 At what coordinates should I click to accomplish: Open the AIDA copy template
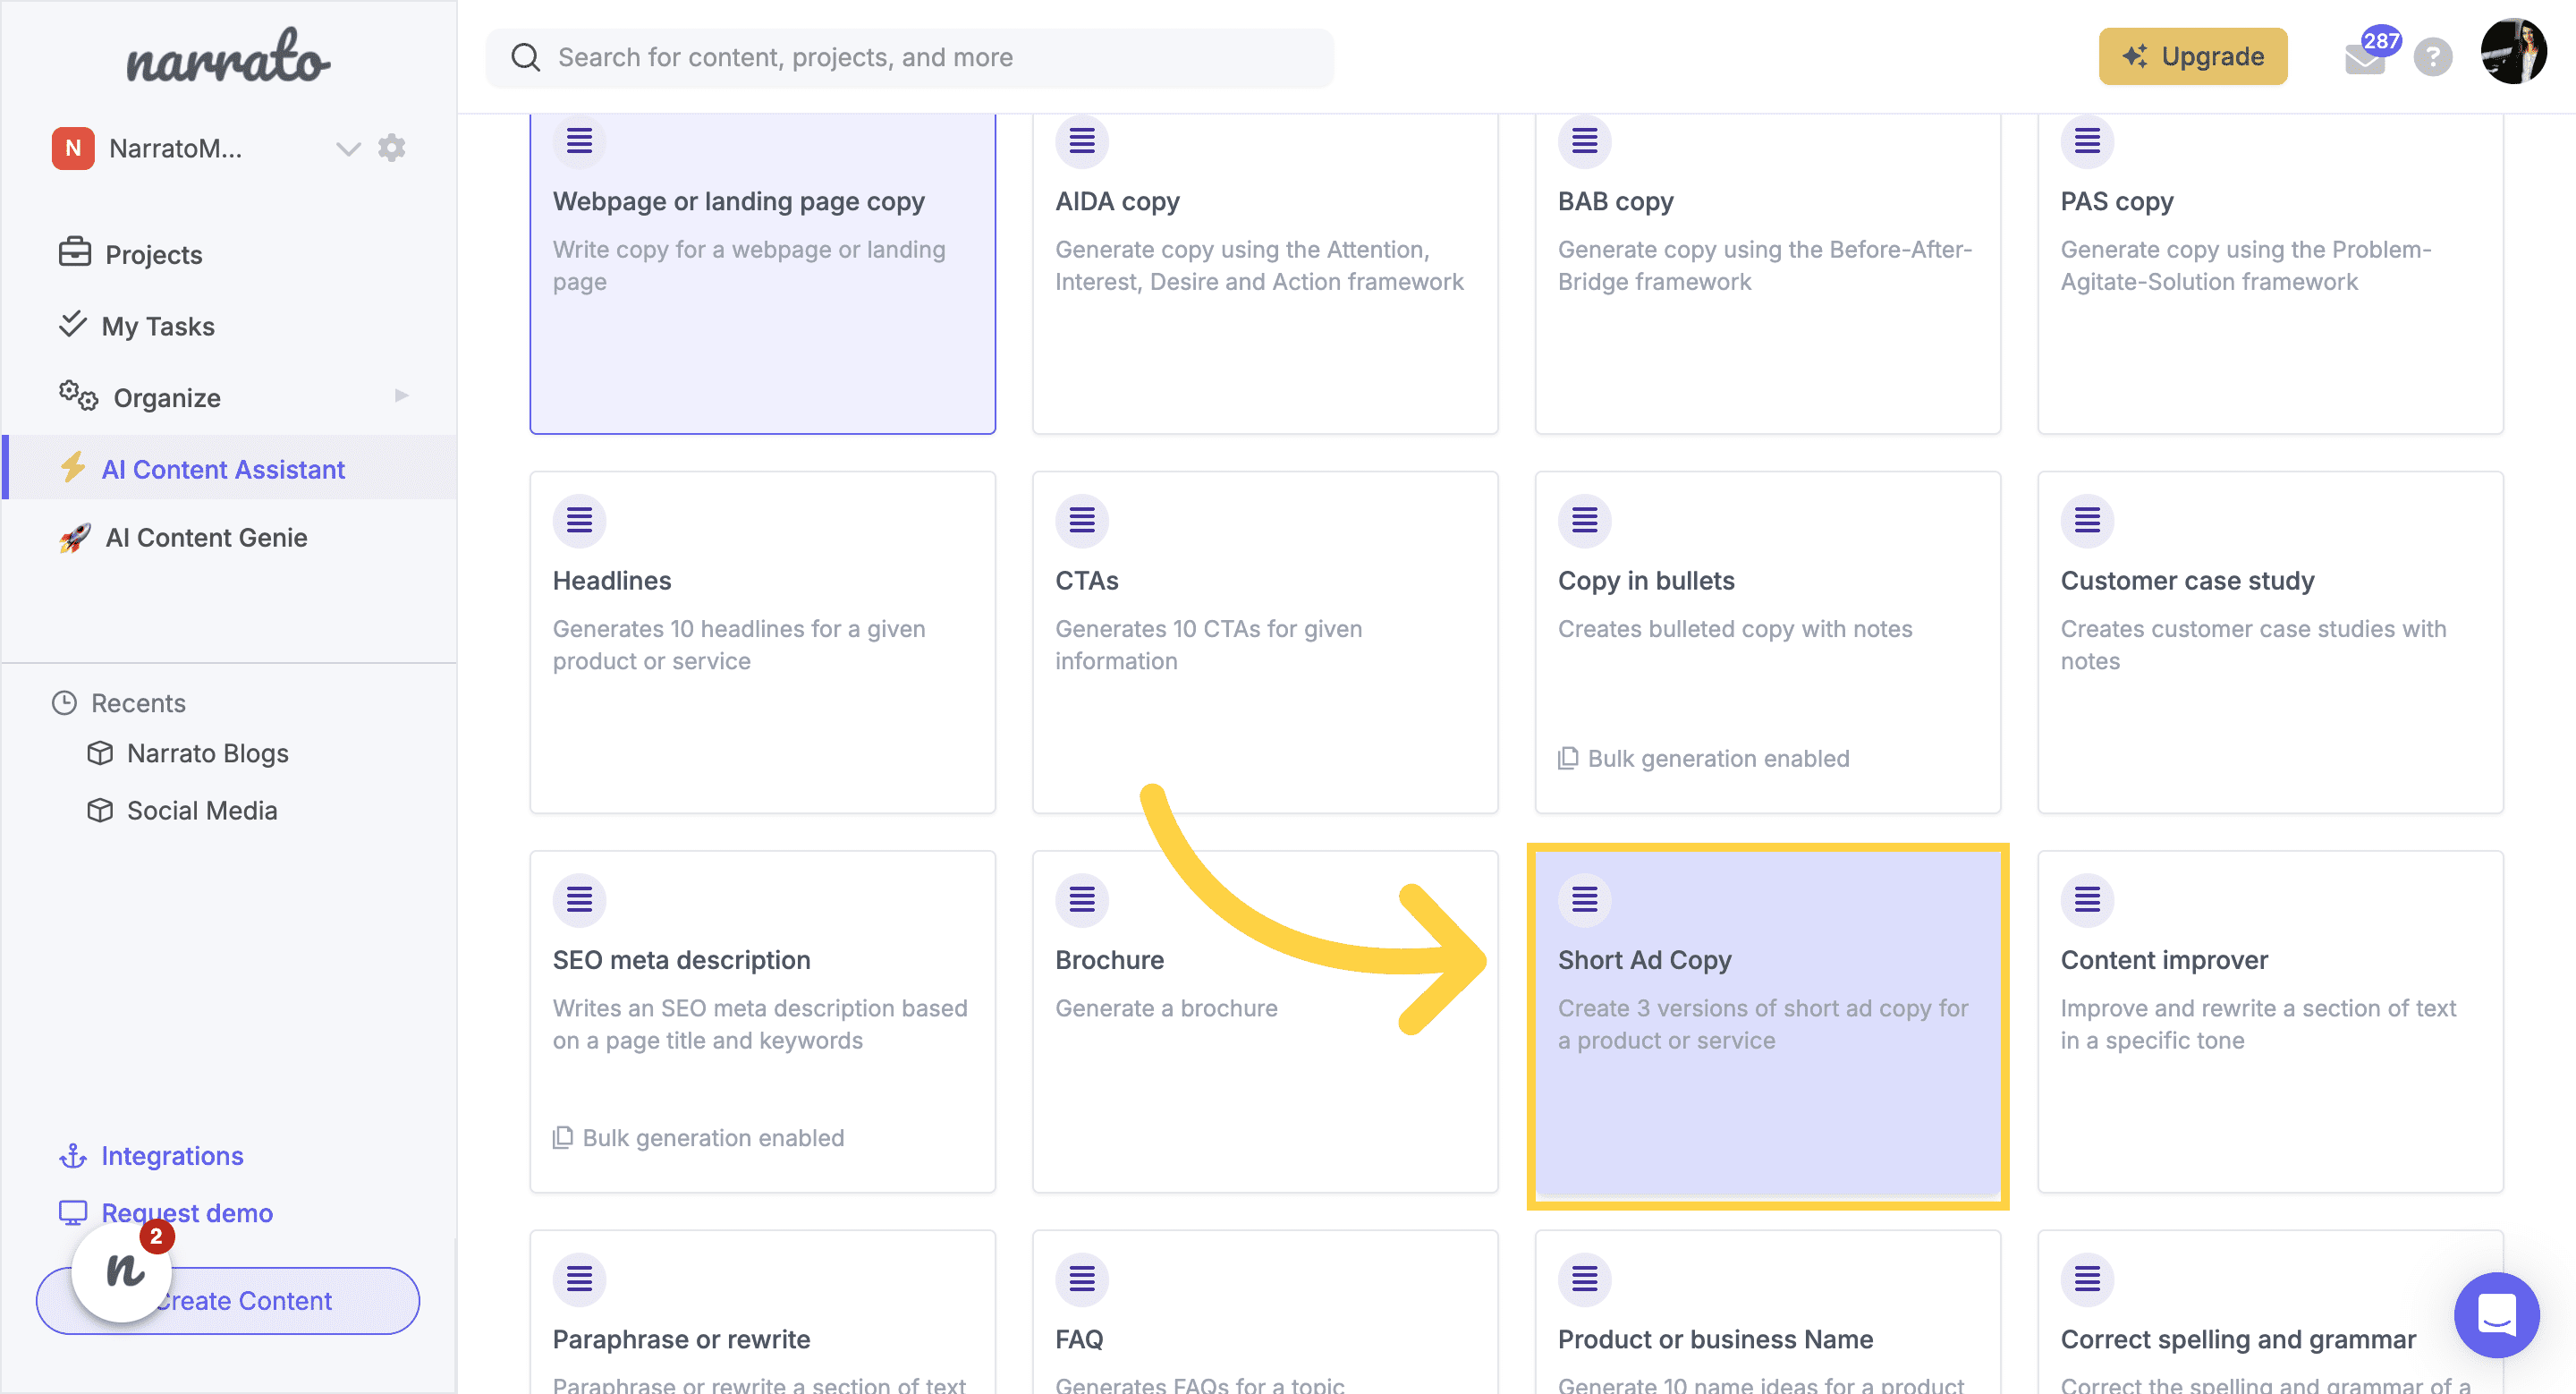[x=1265, y=273]
